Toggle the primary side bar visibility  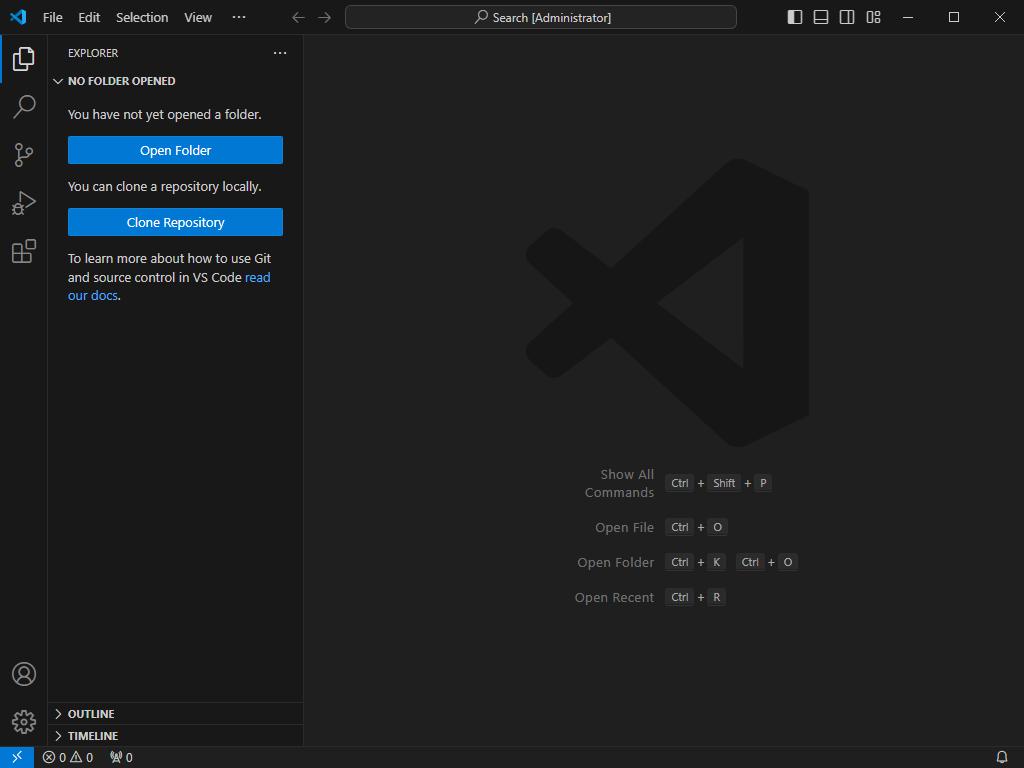pos(795,17)
